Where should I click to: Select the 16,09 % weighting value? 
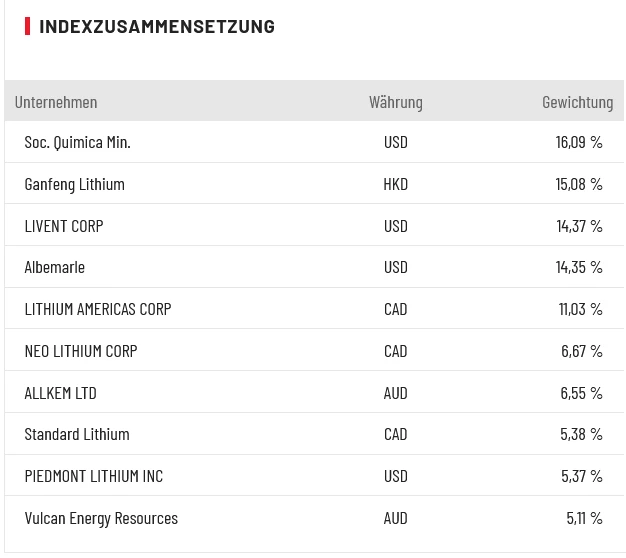coord(579,142)
